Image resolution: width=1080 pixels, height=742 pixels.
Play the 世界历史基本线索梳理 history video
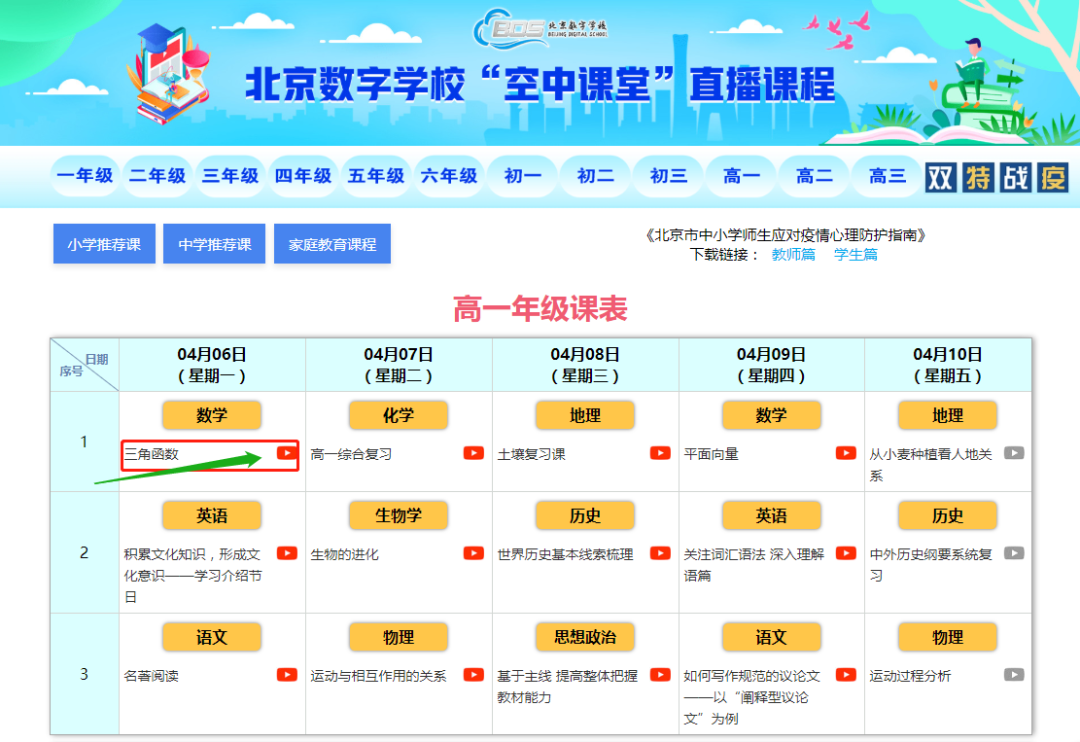pyautogui.click(x=660, y=554)
